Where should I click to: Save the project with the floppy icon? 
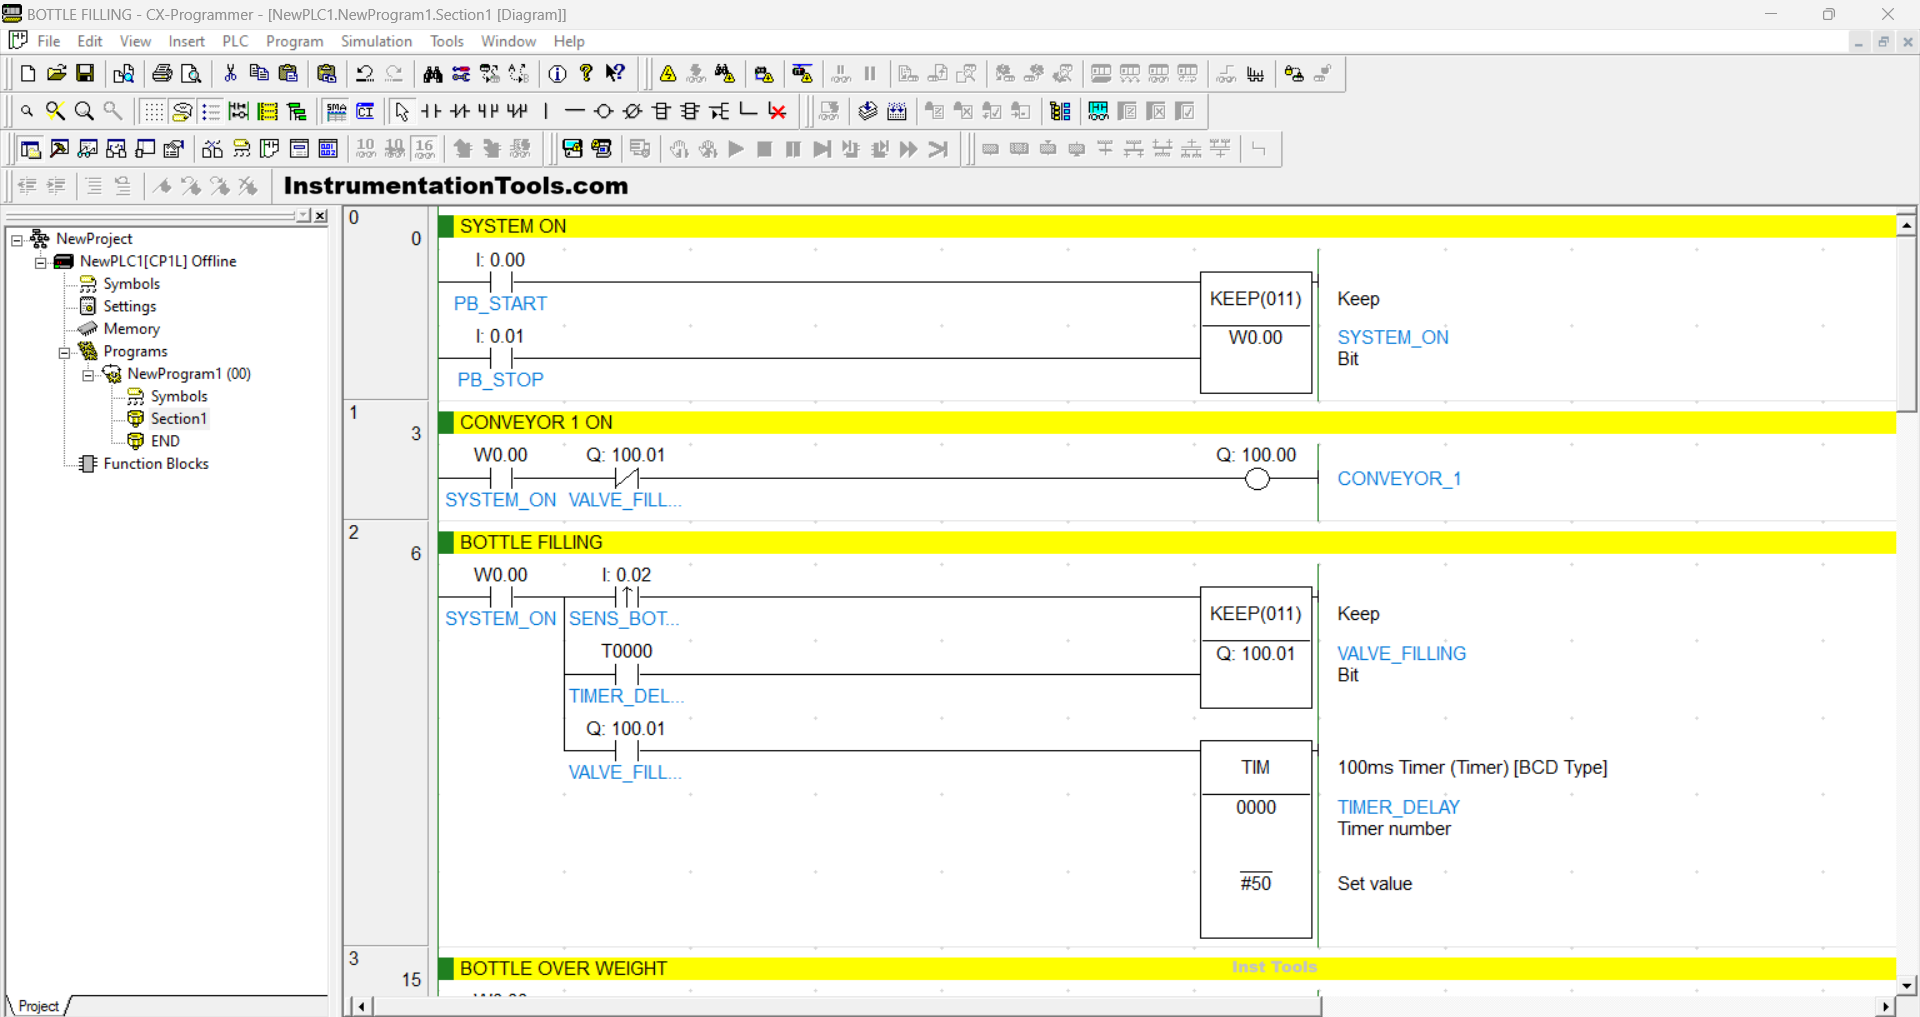(x=85, y=73)
